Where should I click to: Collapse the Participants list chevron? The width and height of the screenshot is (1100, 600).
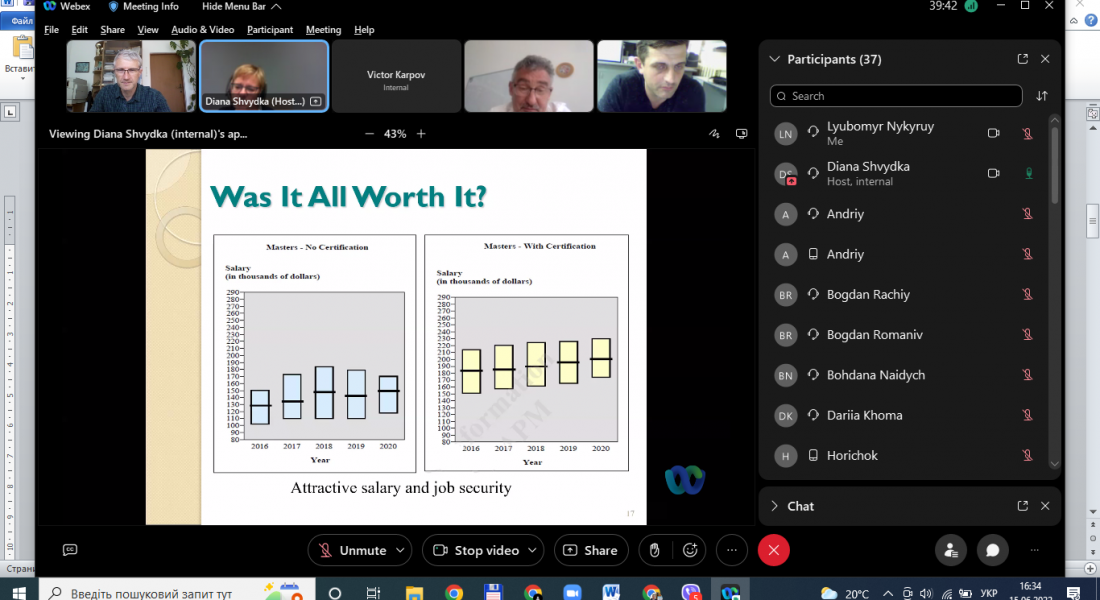(774, 59)
